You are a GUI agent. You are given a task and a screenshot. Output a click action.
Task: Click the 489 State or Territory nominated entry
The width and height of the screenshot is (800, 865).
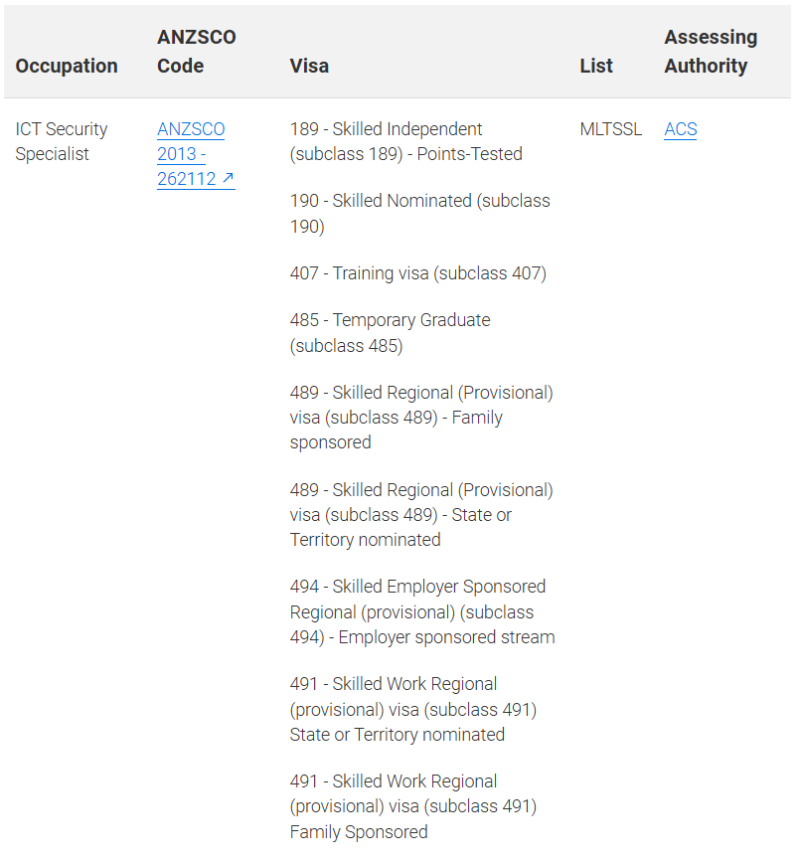422,515
